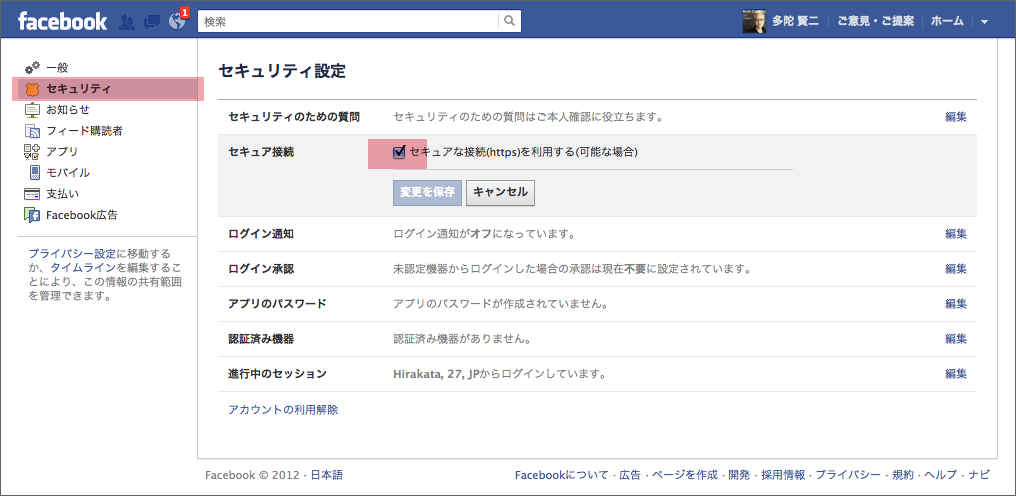
Task: Click the セキュリティ shield icon
Action: point(32,89)
